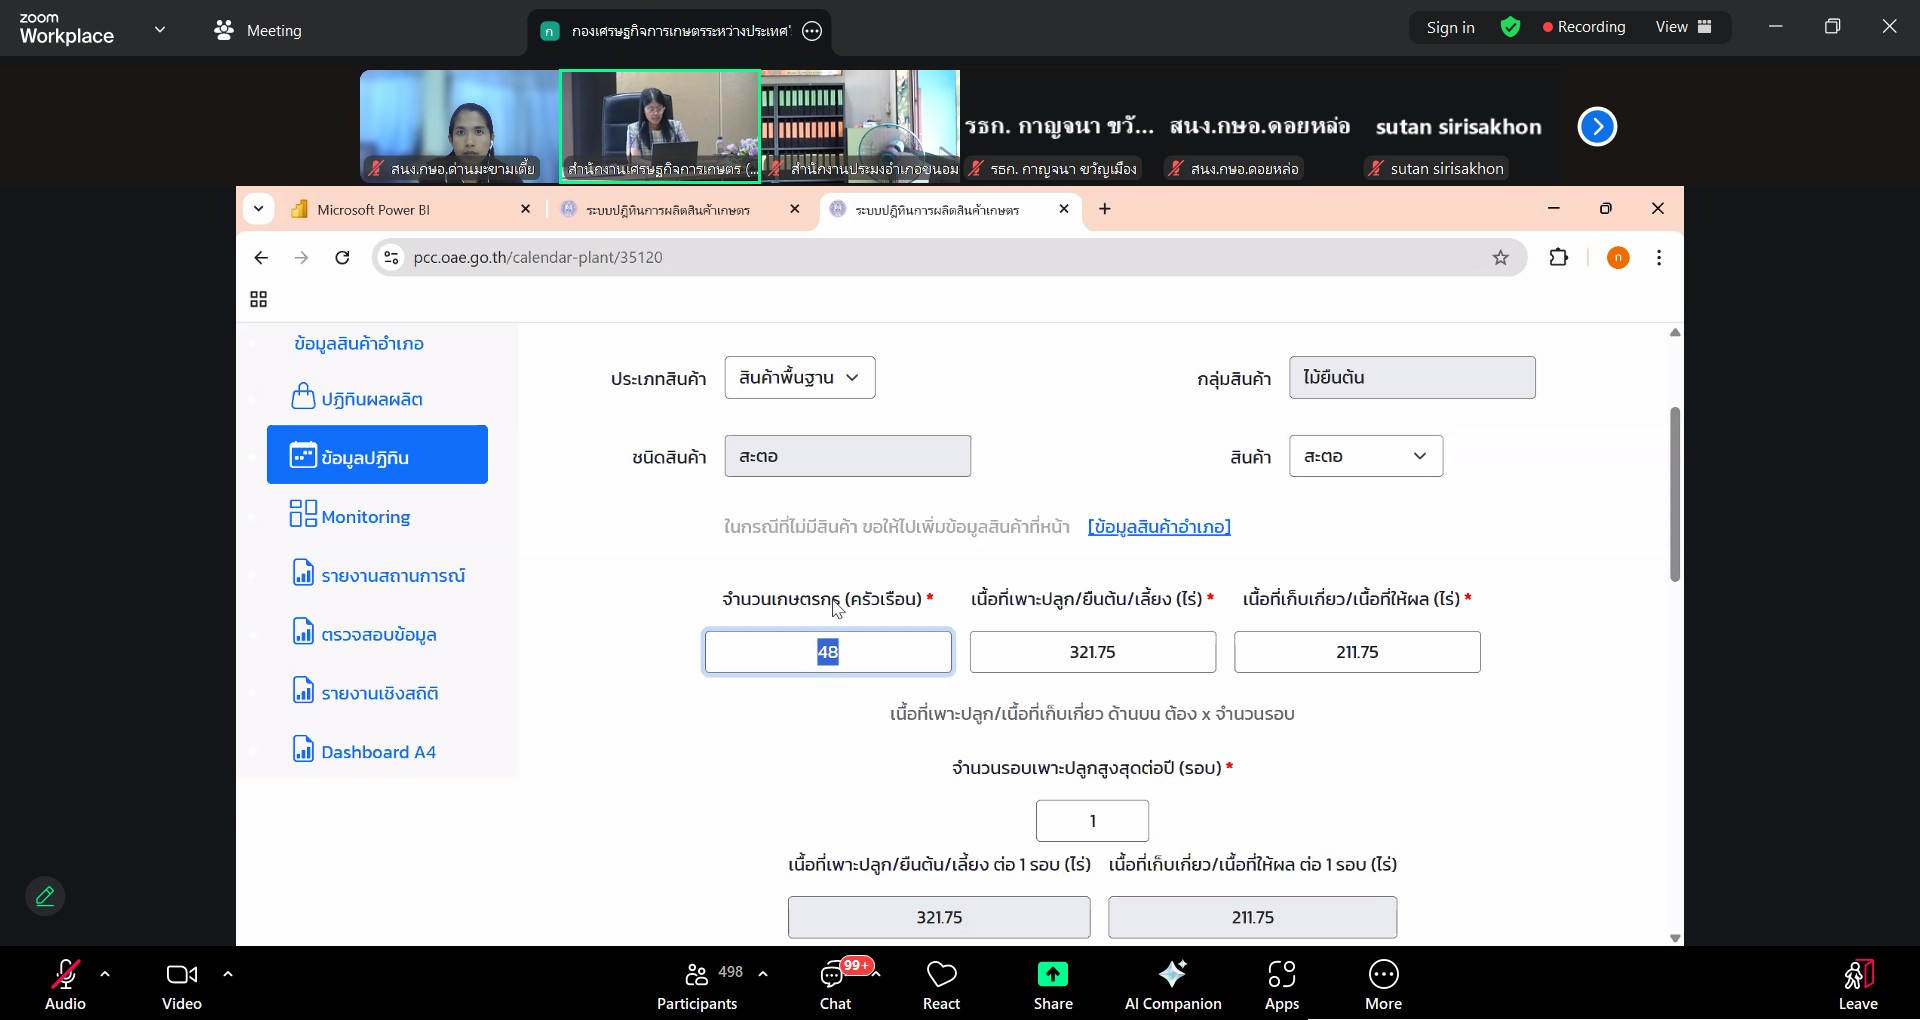Image resolution: width=1920 pixels, height=1020 pixels.
Task: Start screen sharing with Share button
Action: pos(1052,985)
